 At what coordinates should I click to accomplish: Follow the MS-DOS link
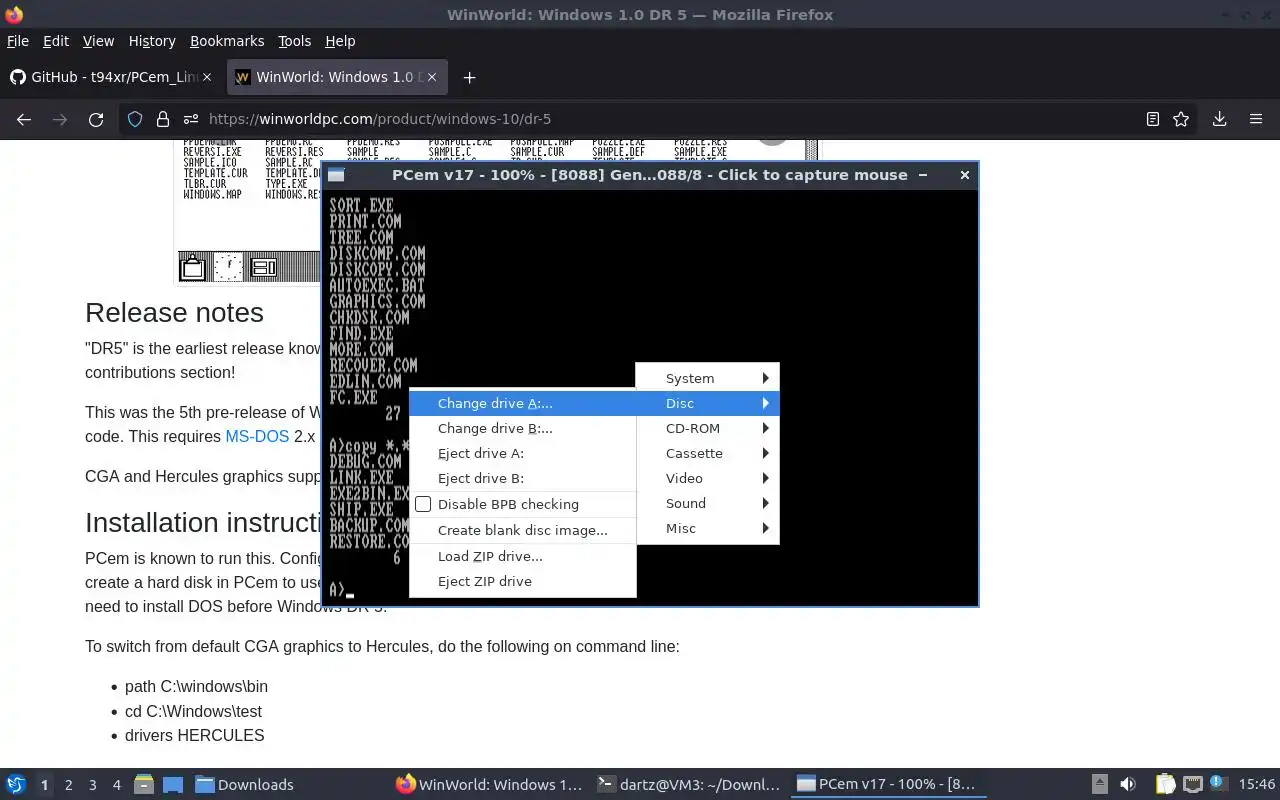click(x=257, y=436)
